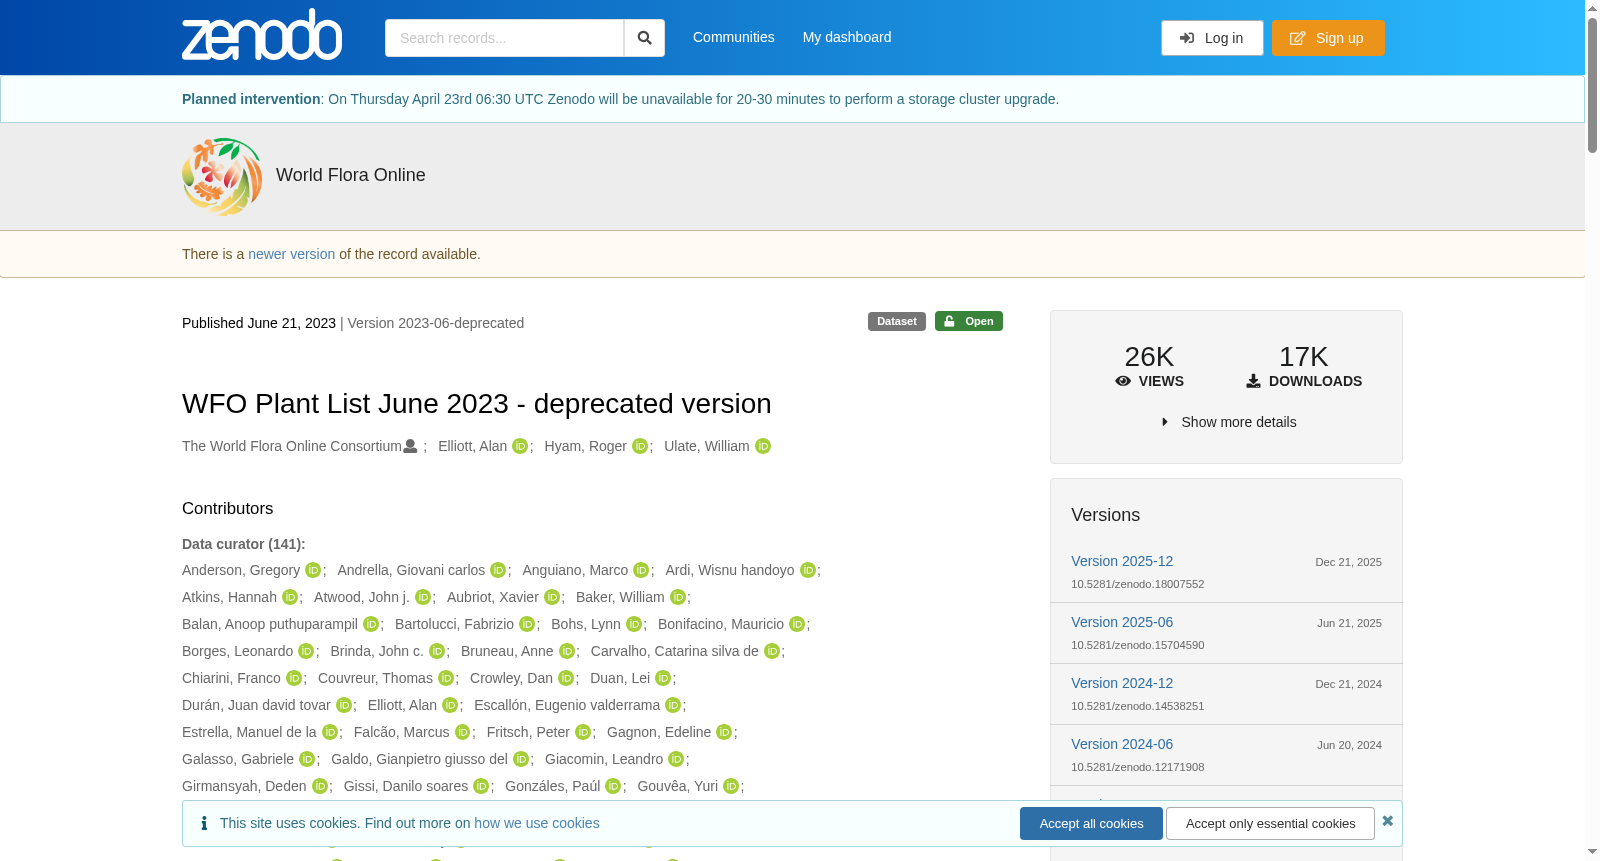
Task: Click DOI text 10.5281/zenodo.12171908
Action: pyautogui.click(x=1138, y=767)
